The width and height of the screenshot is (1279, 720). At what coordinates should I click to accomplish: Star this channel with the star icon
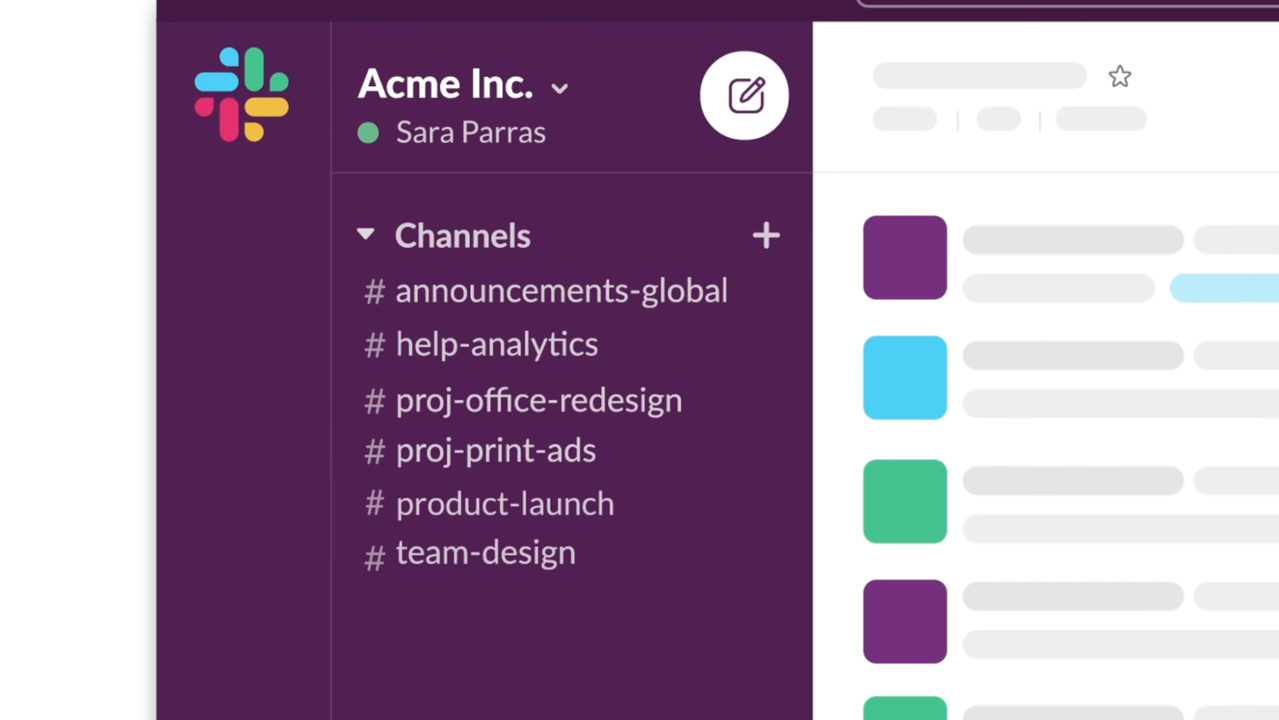click(1119, 77)
